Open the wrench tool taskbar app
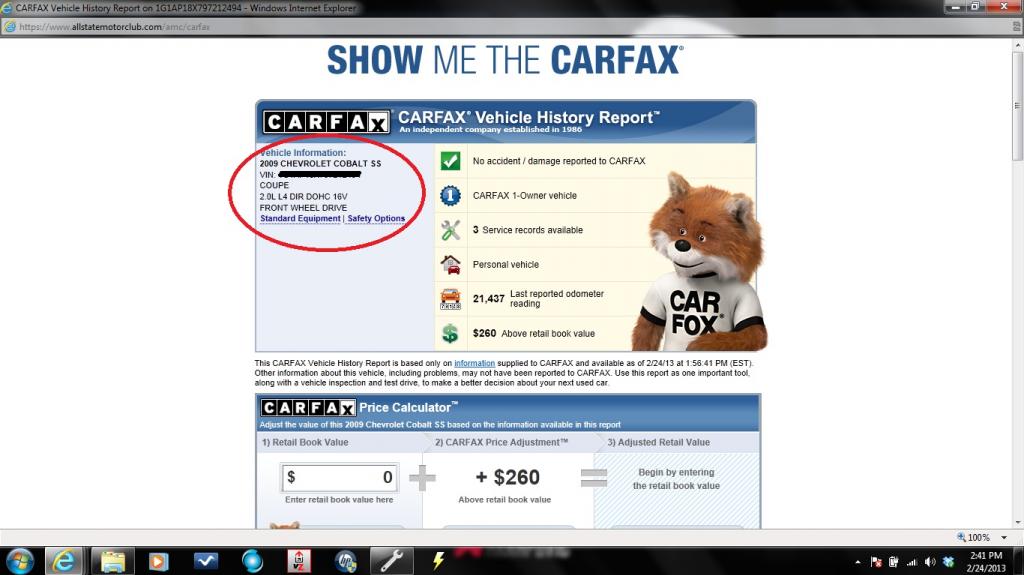Viewport: 1024px width, 575px height. [x=392, y=561]
